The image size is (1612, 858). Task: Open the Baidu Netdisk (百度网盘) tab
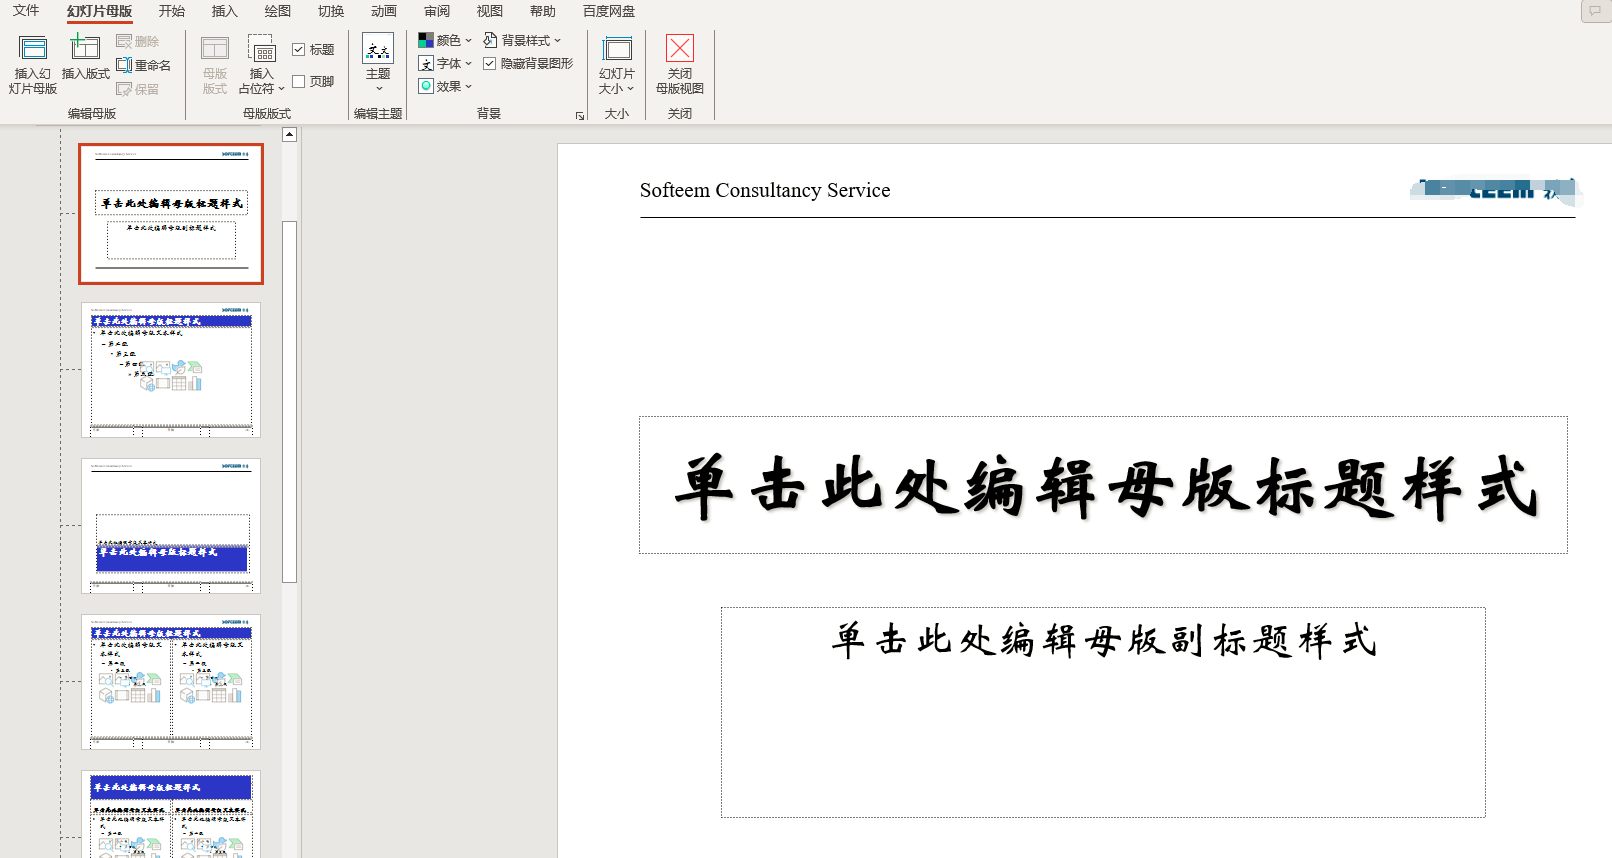pyautogui.click(x=609, y=11)
